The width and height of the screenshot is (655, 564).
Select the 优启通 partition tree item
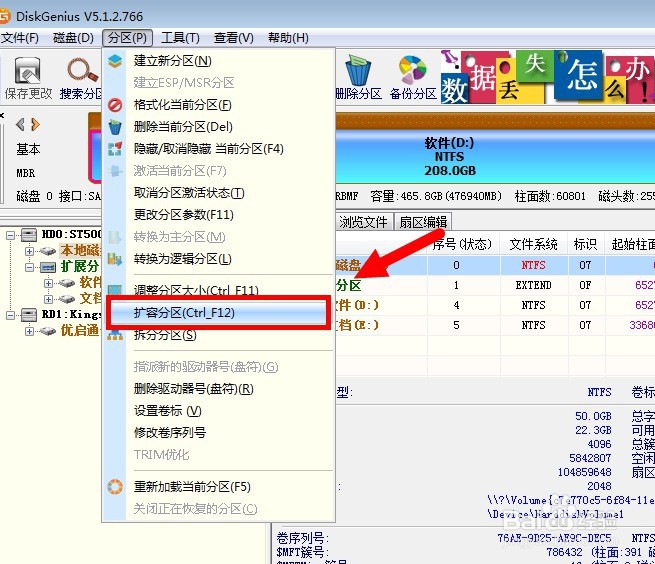click(x=80, y=331)
